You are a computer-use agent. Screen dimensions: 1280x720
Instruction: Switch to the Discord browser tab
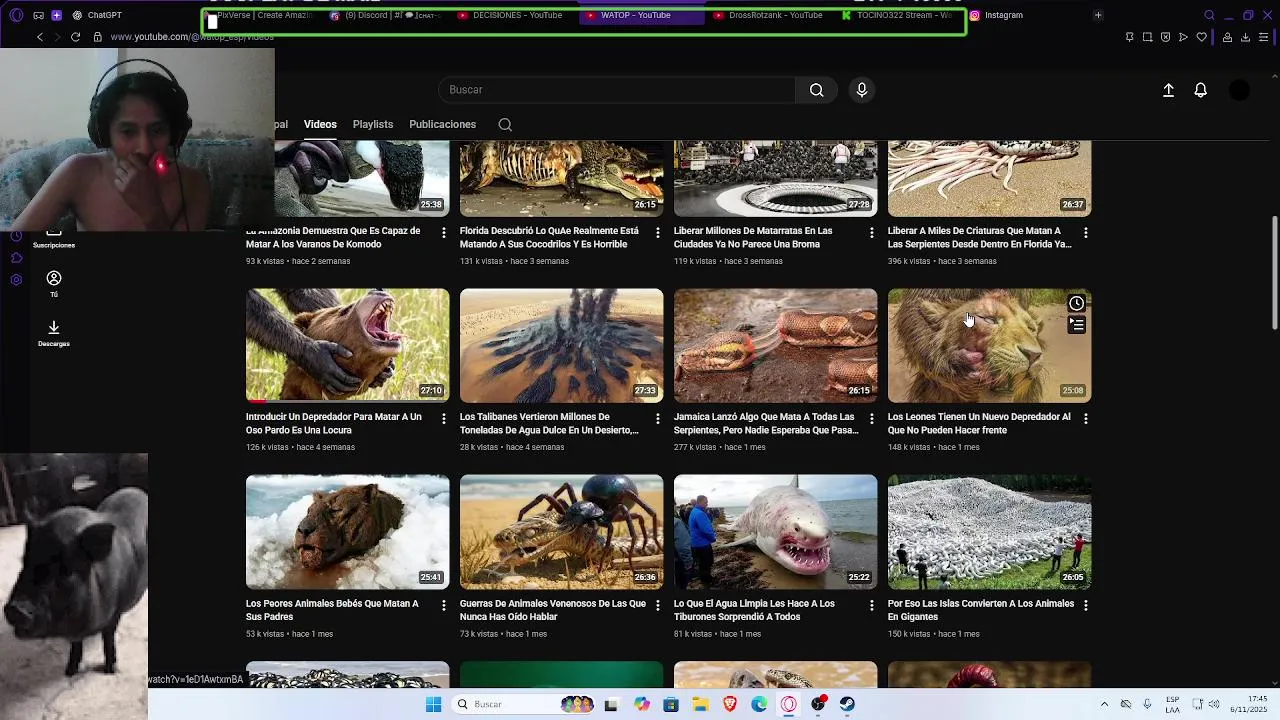(x=385, y=15)
